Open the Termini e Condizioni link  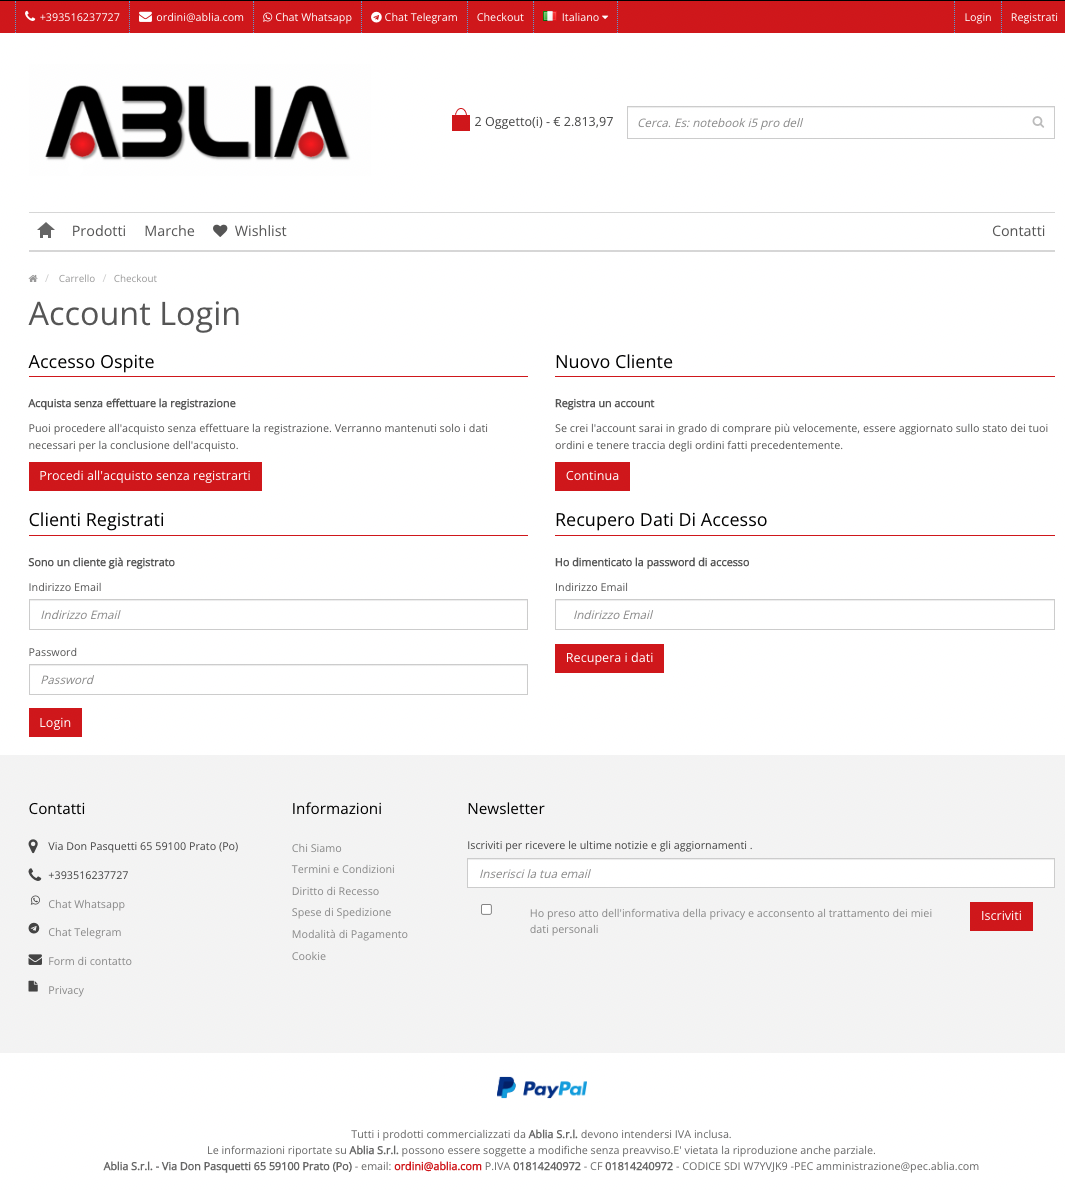(343, 869)
